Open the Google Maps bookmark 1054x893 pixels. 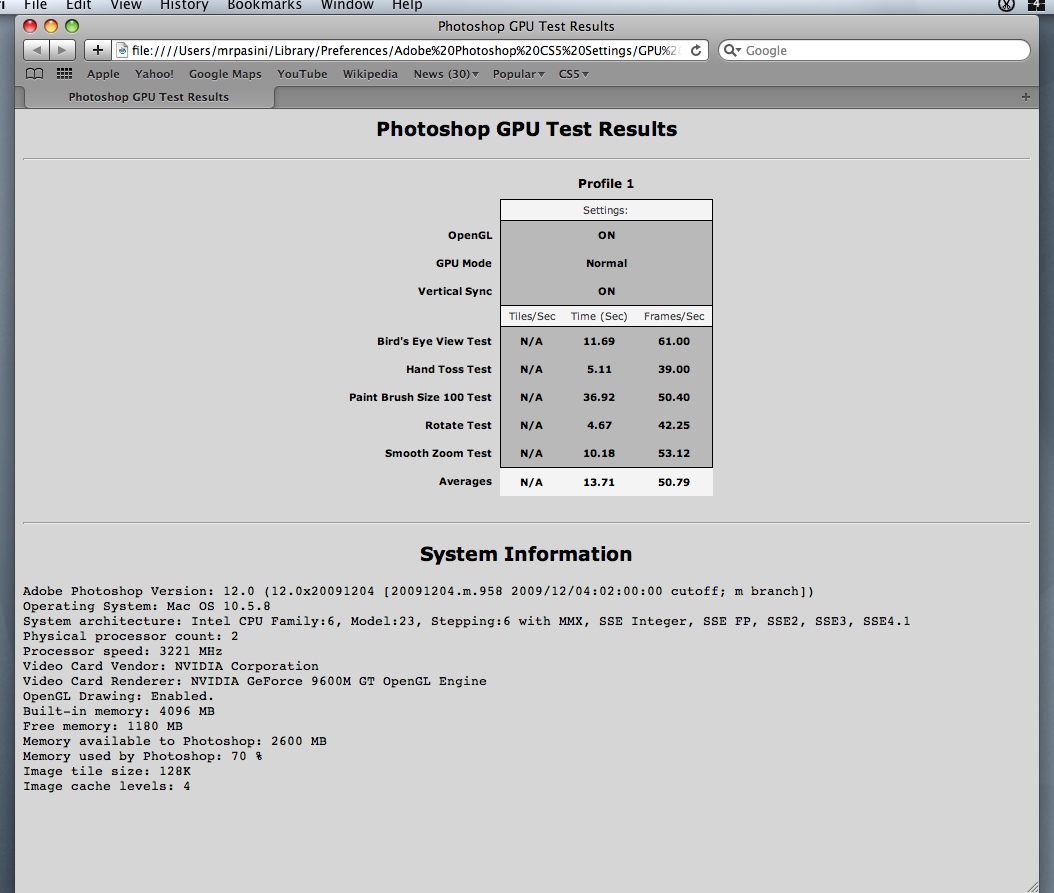pyautogui.click(x=225, y=74)
